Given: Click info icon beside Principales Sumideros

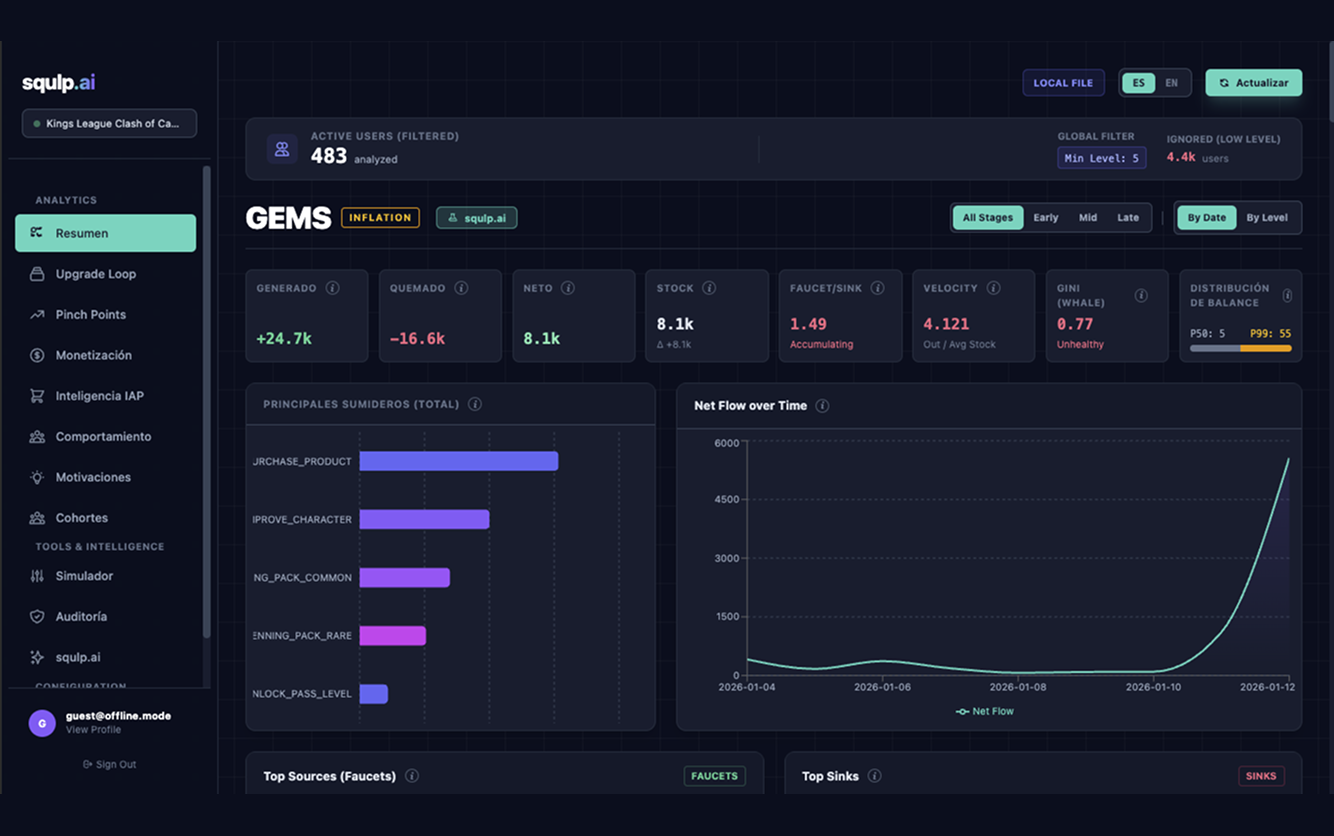Looking at the screenshot, I should (475, 405).
